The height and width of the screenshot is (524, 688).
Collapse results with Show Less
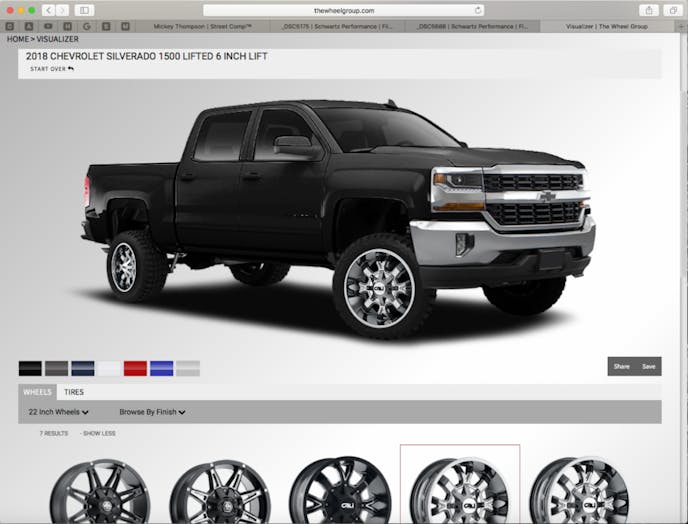click(x=99, y=433)
